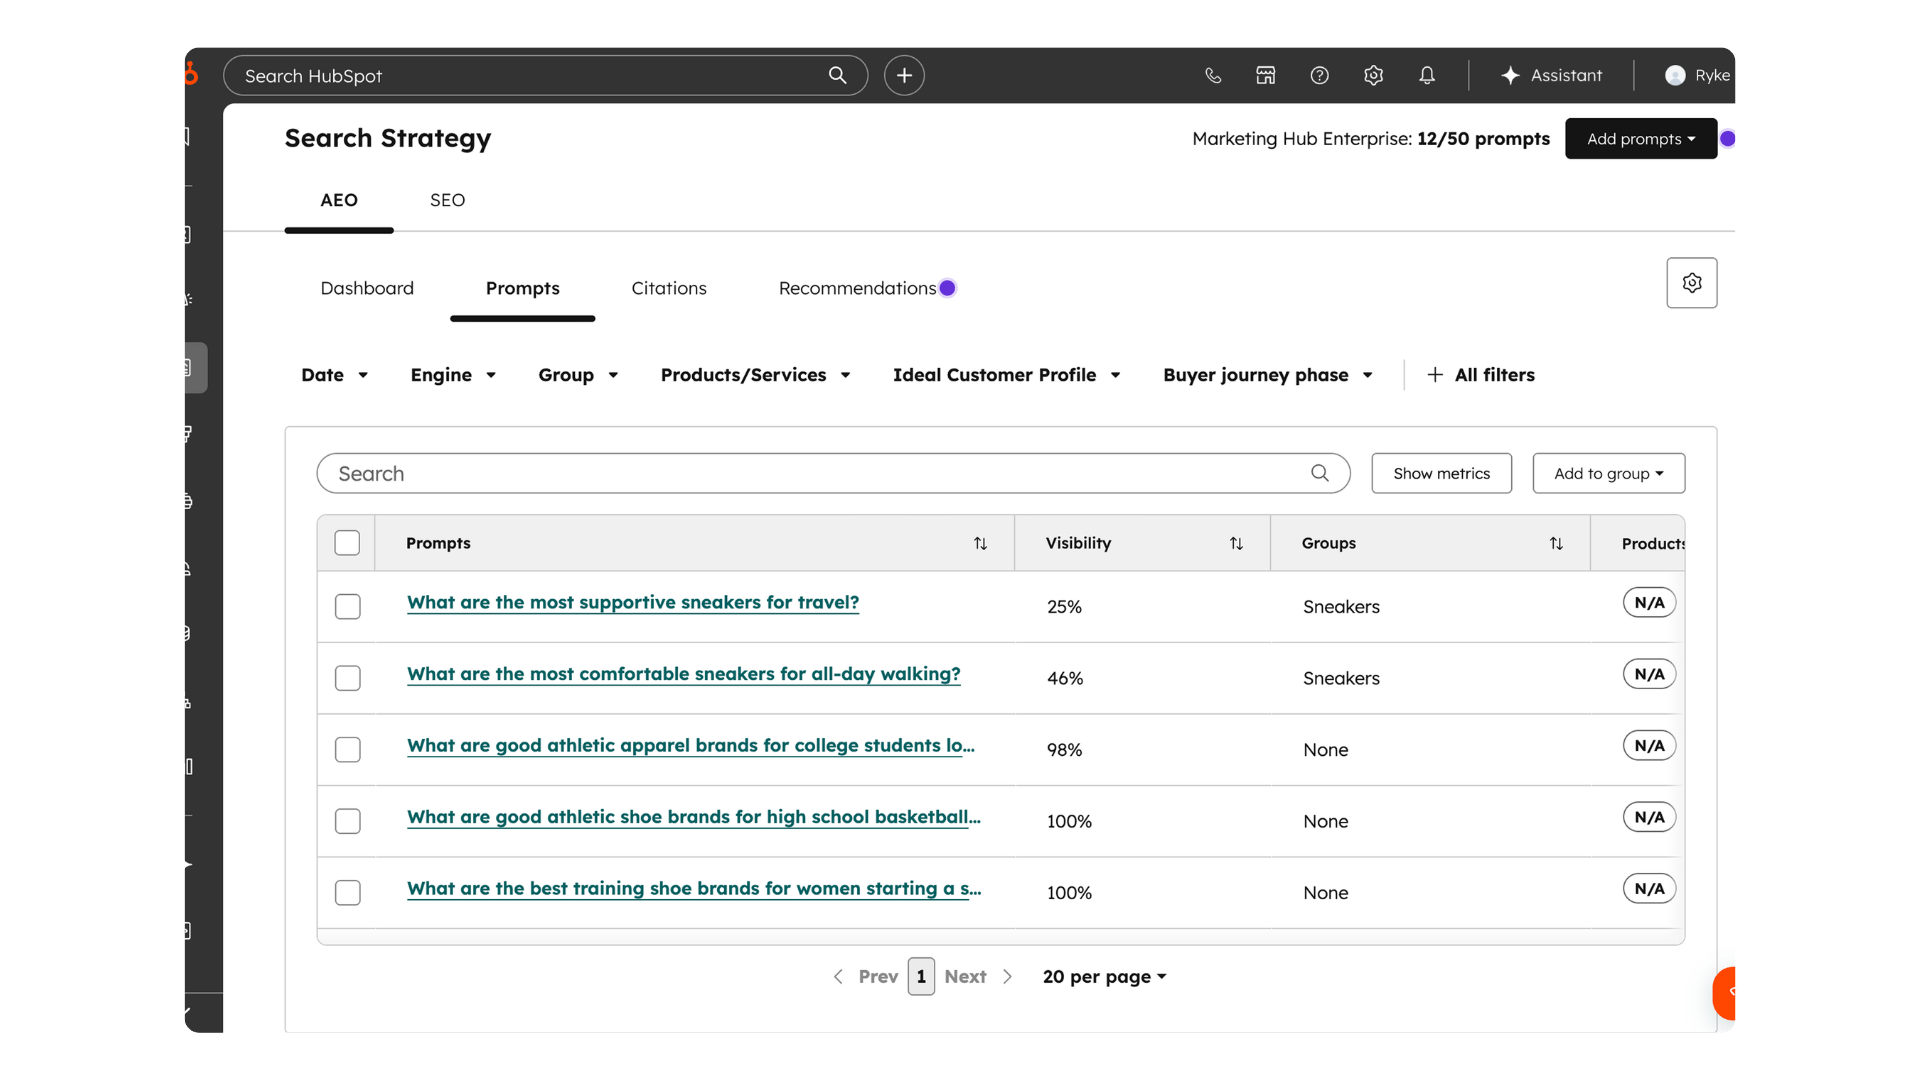Open the 20 per page dropdown
The image size is (1920, 1080).
tap(1104, 977)
